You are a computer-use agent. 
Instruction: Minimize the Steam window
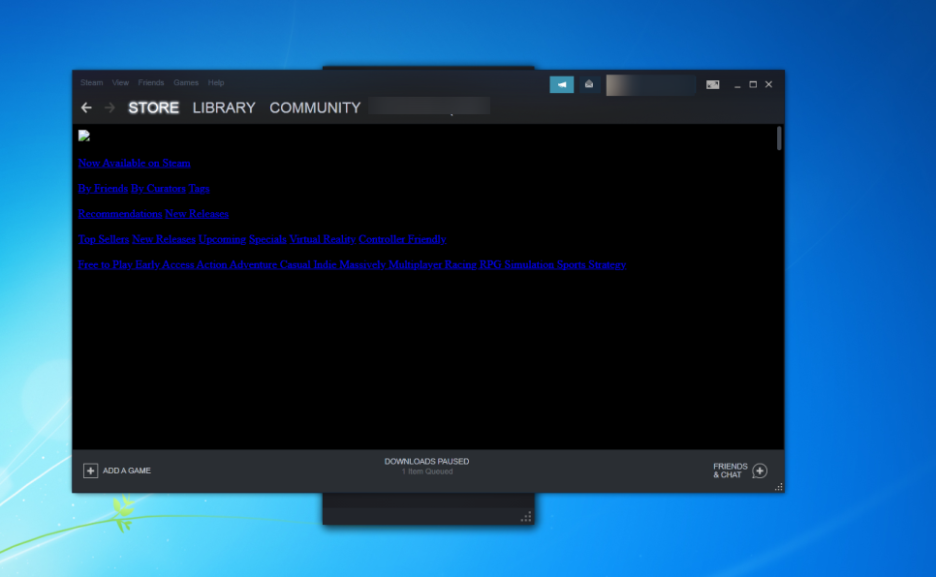tap(738, 85)
